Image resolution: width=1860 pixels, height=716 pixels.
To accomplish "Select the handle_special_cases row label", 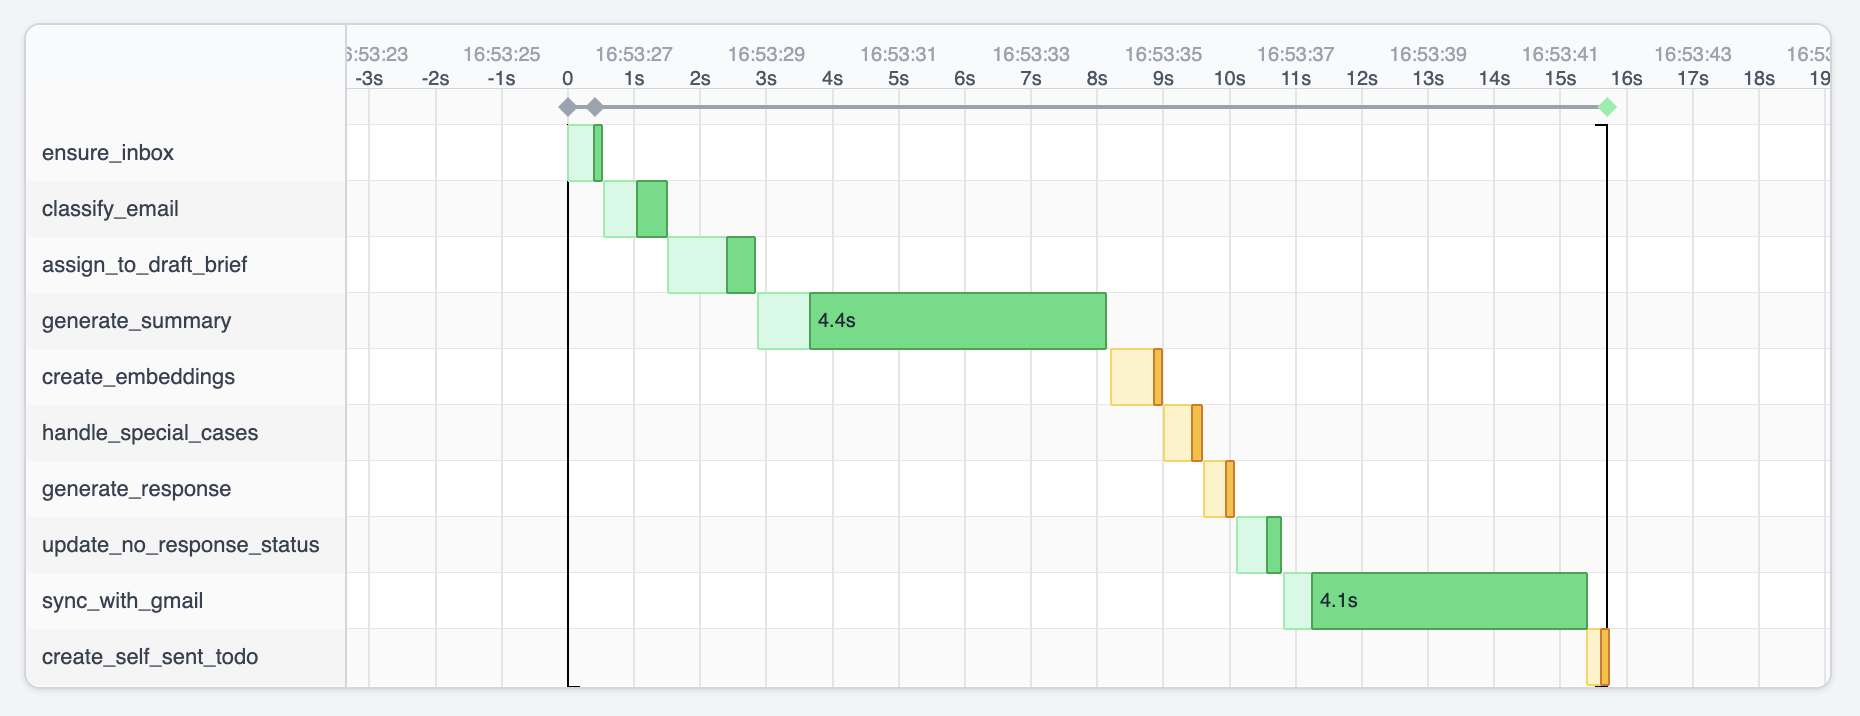I will point(150,433).
